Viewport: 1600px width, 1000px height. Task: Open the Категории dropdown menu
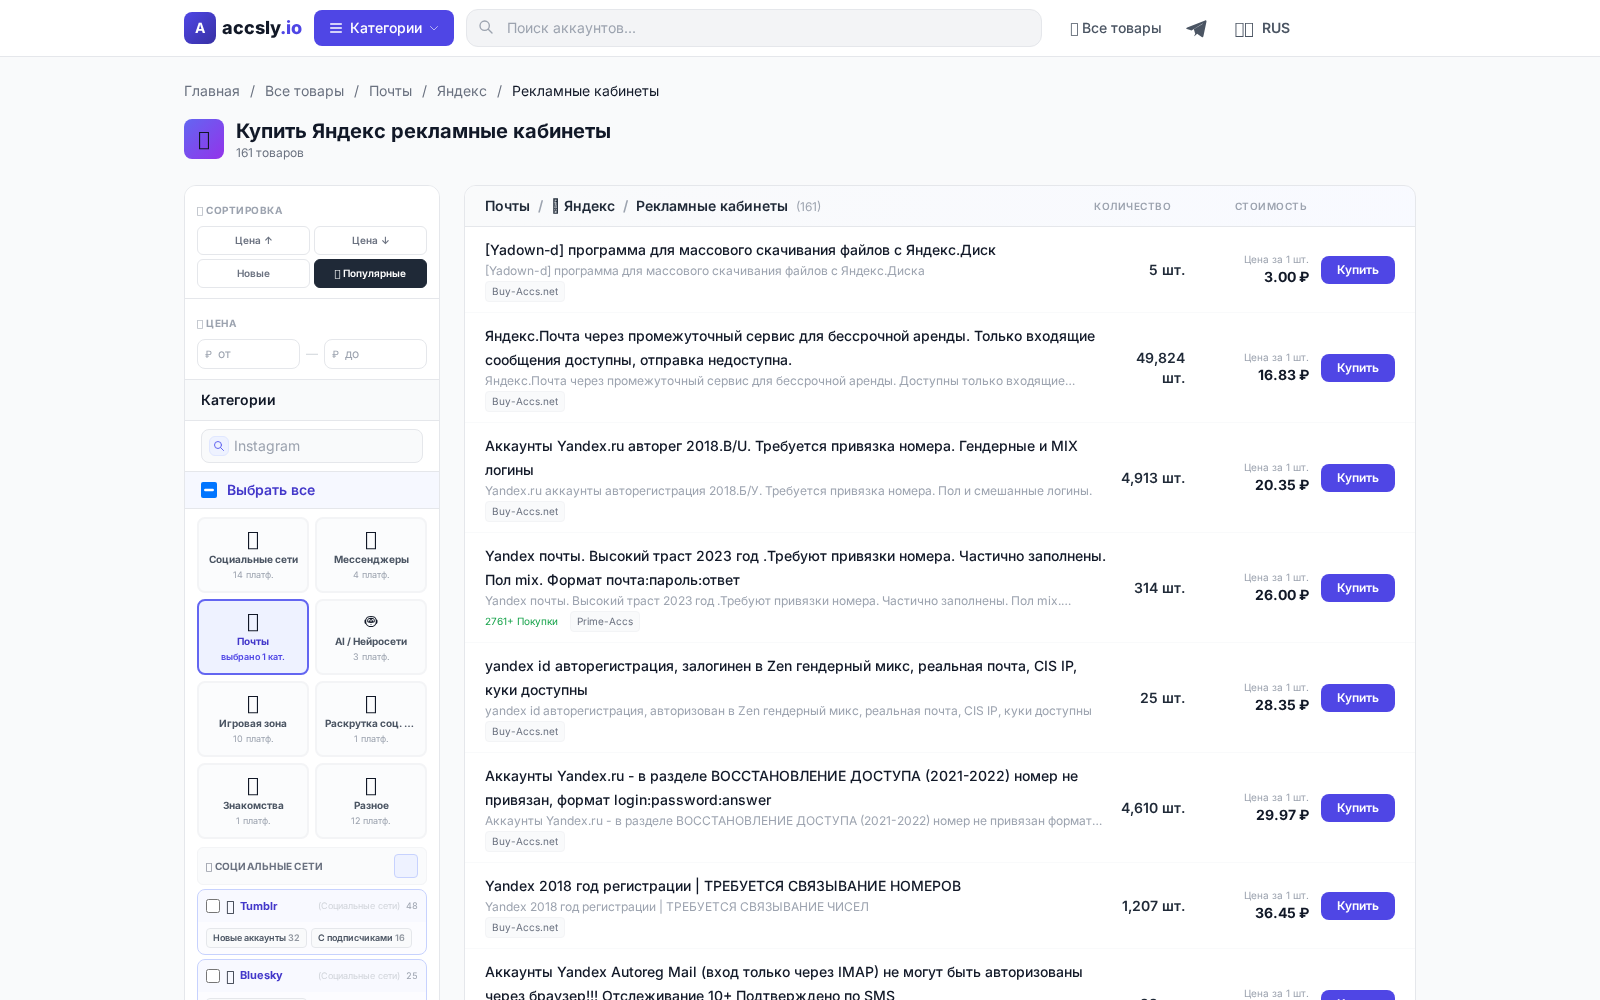tap(384, 28)
